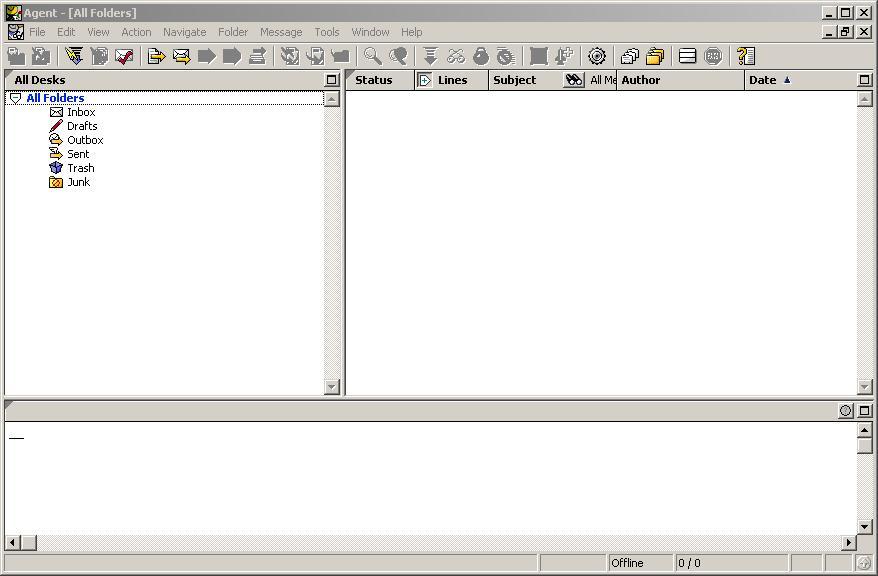Toggle the thread expander beside Lines column
The height and width of the screenshot is (576, 878).
[x=424, y=80]
